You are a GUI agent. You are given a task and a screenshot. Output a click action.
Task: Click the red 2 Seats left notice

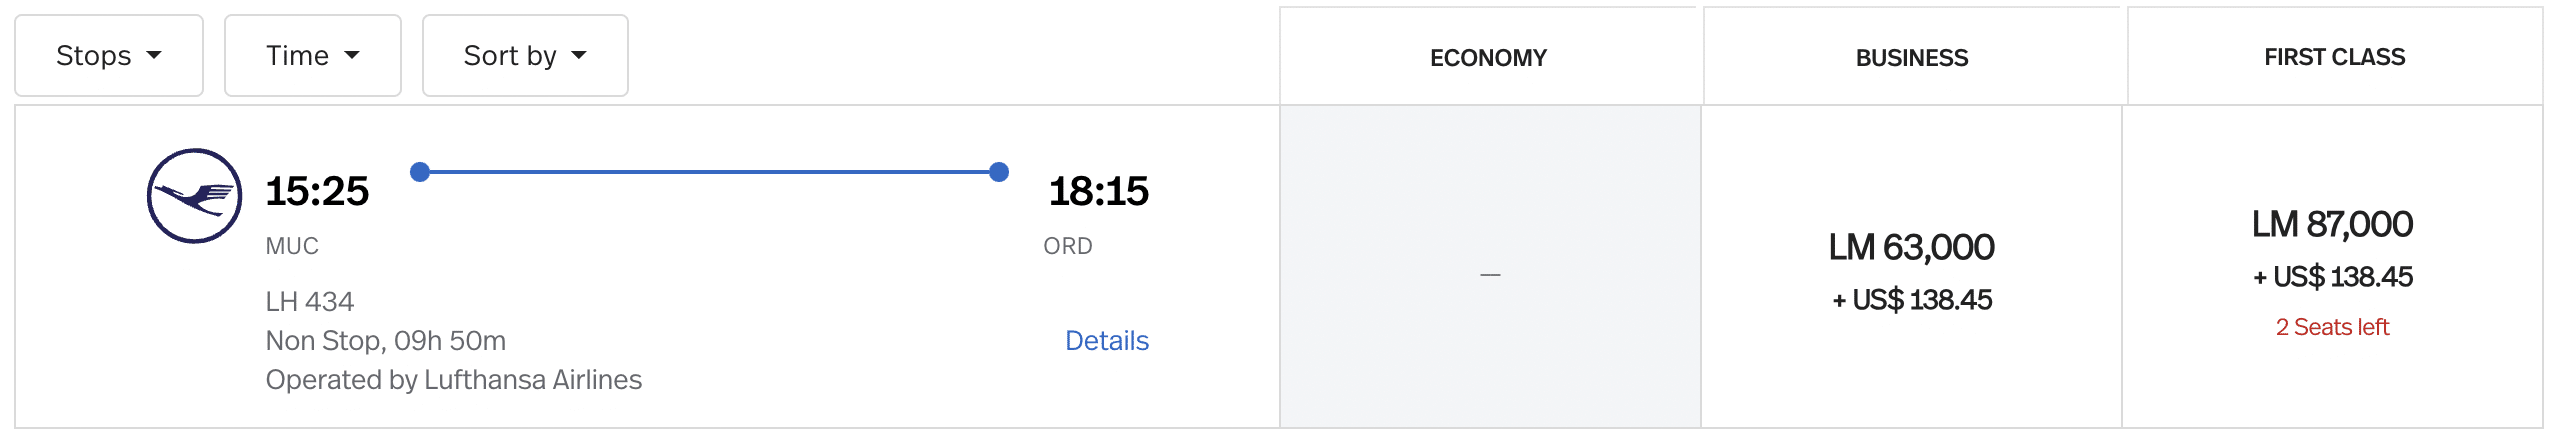click(2332, 327)
